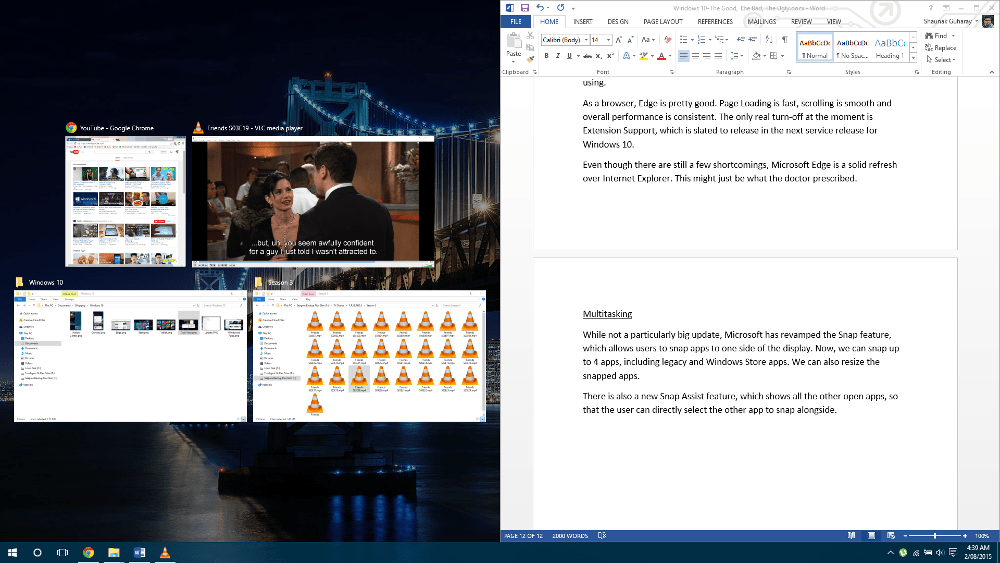This screenshot has height=563, width=1000.
Task: Increase font size with Grow Font
Action: (619, 40)
